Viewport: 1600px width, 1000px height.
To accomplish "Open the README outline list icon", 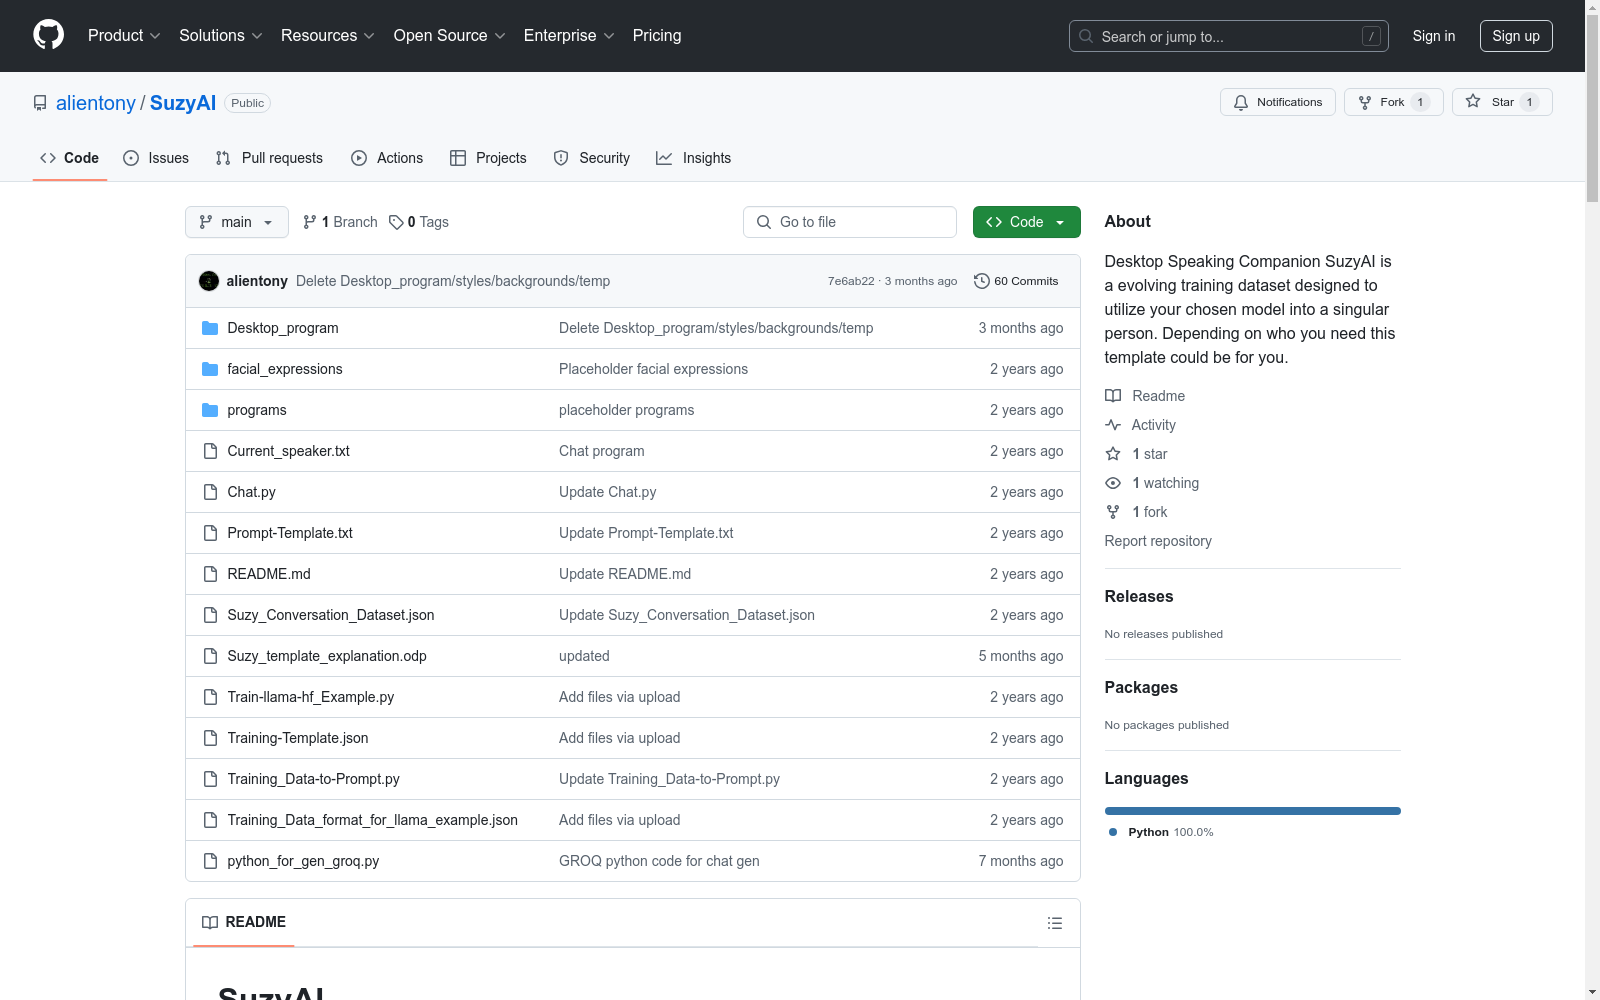I will click(x=1055, y=923).
